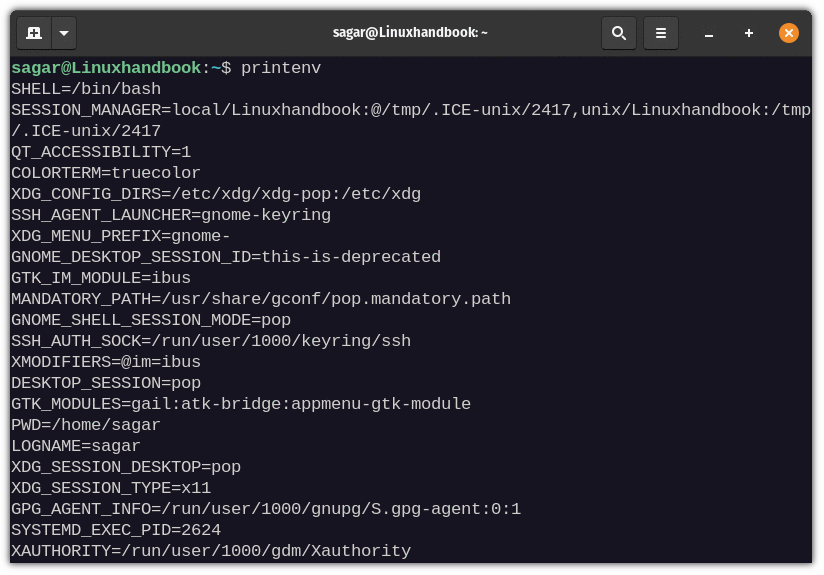Click the sagar@Linuxhandbook window title
824x575 pixels.
coord(410,33)
